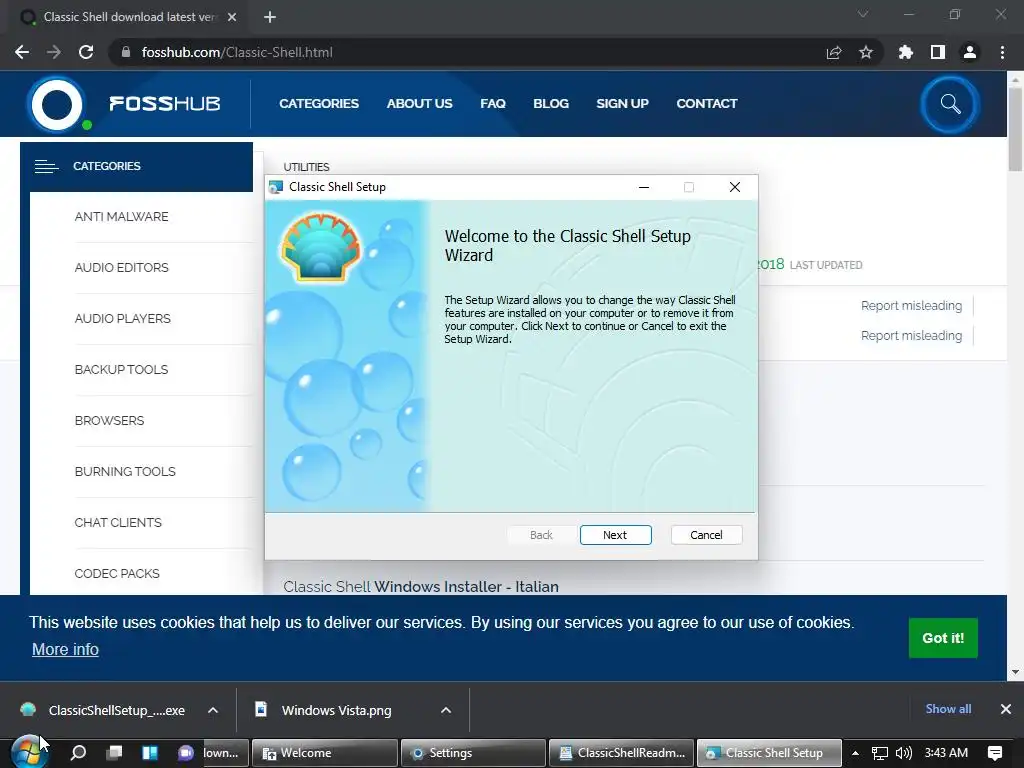The image size is (1024, 768).
Task: Click the FossHub logo
Action: 124,104
